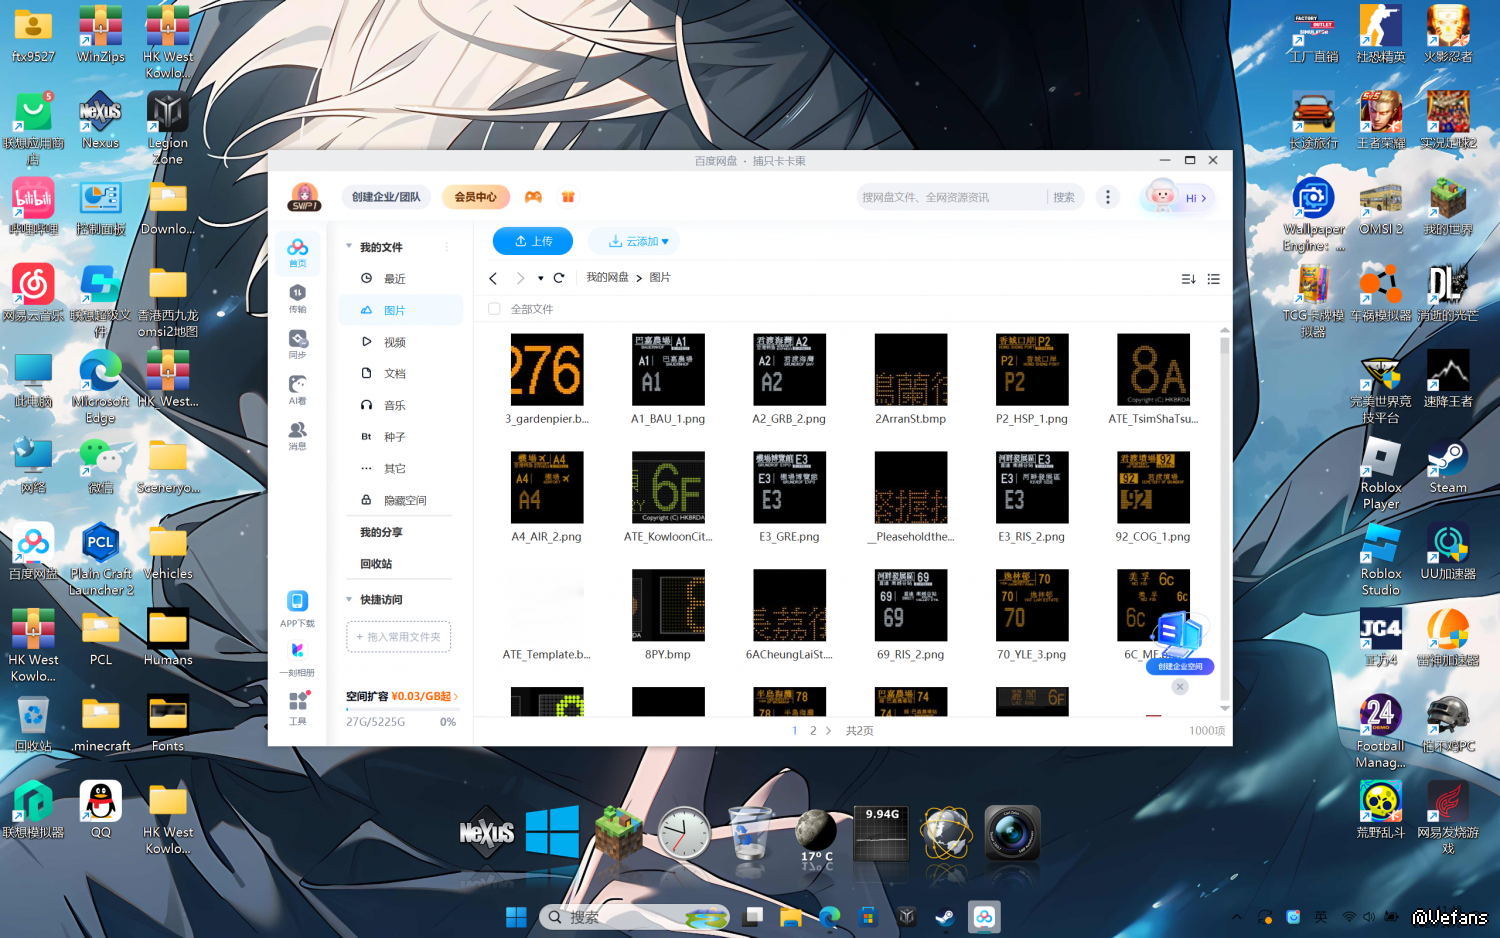Open the 同步 sync icon in sidebar
The width and height of the screenshot is (1500, 938).
click(297, 343)
